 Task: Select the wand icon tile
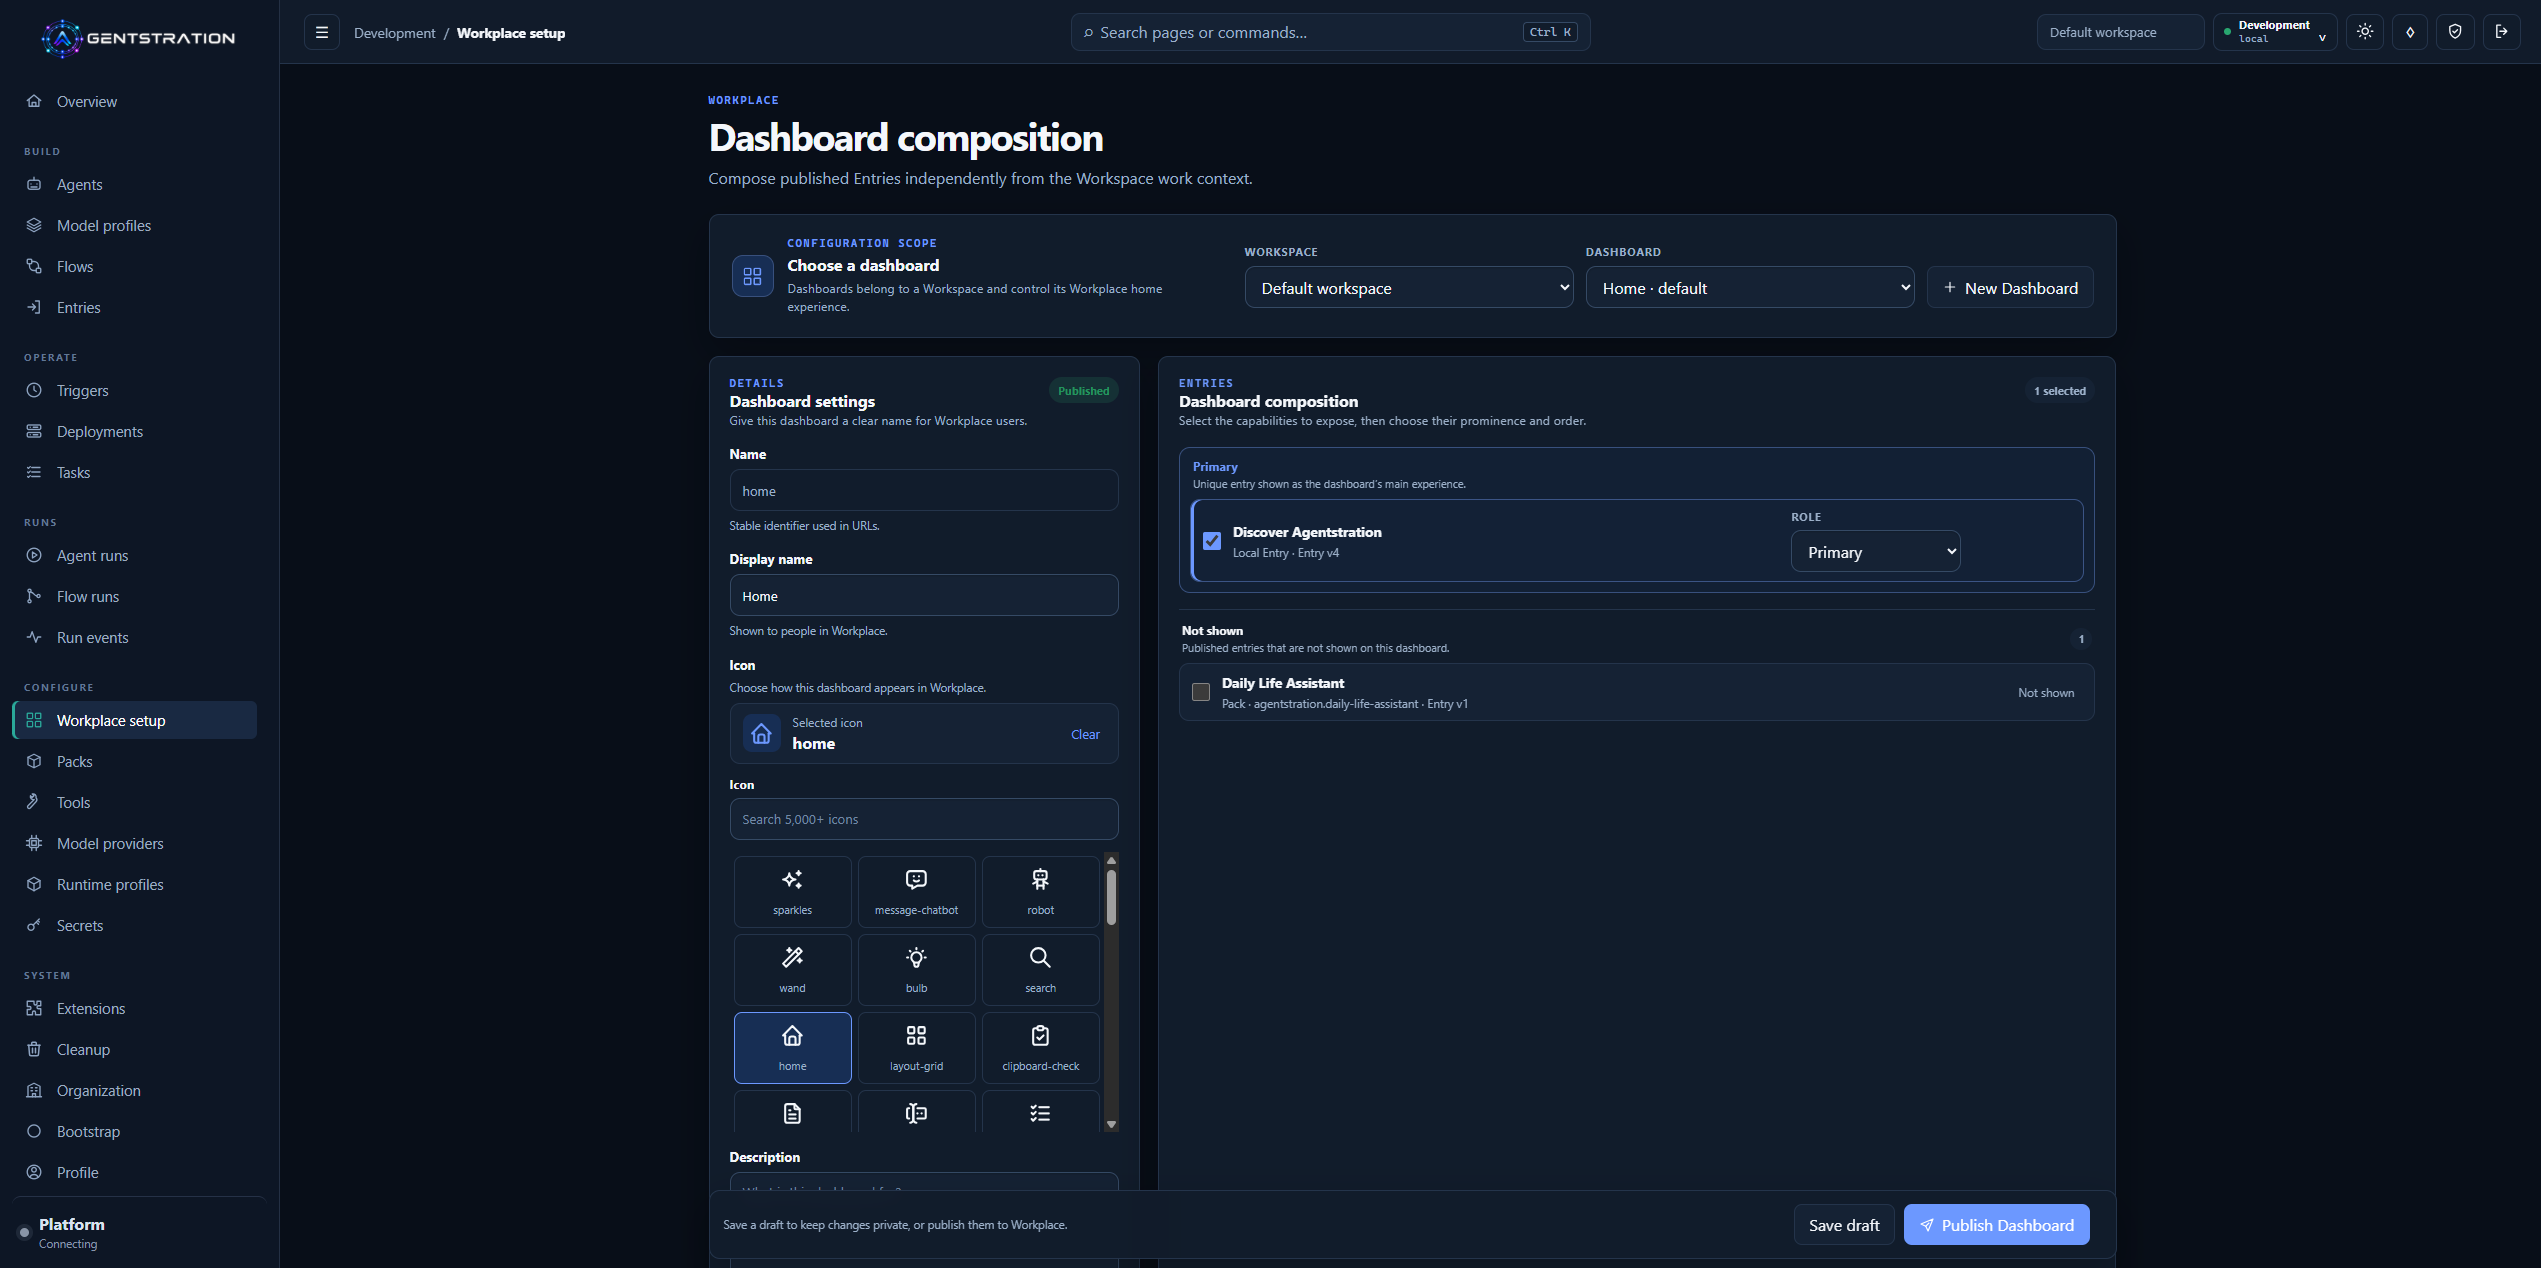tap(792, 969)
